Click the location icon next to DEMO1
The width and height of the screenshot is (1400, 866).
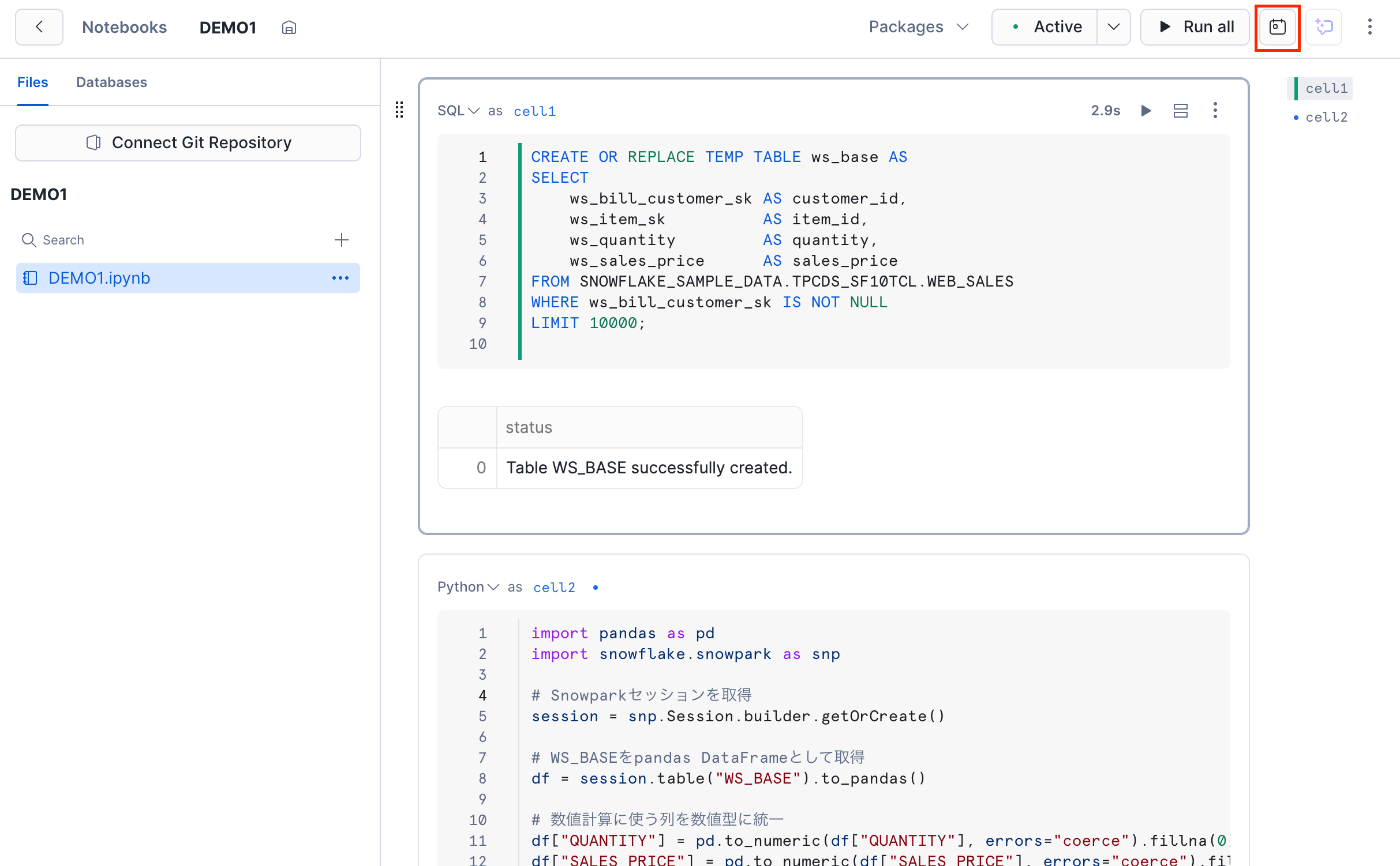tap(289, 28)
